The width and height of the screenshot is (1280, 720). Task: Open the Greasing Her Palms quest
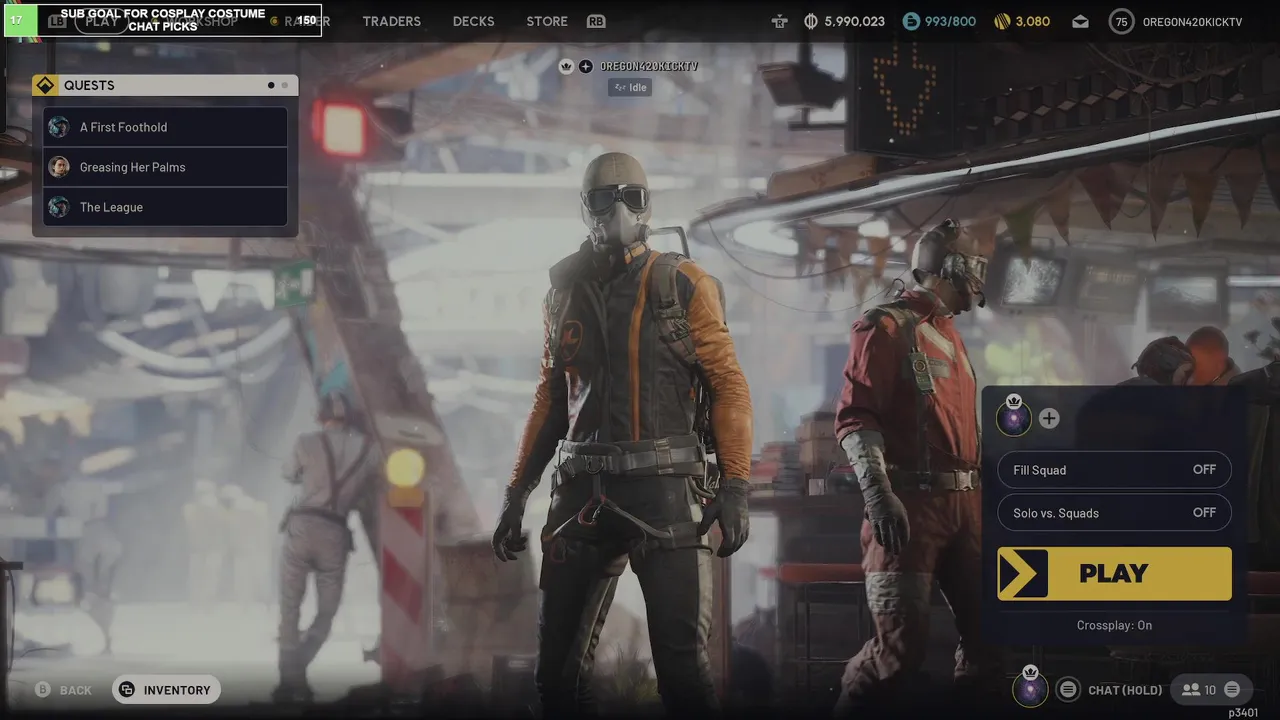point(165,167)
